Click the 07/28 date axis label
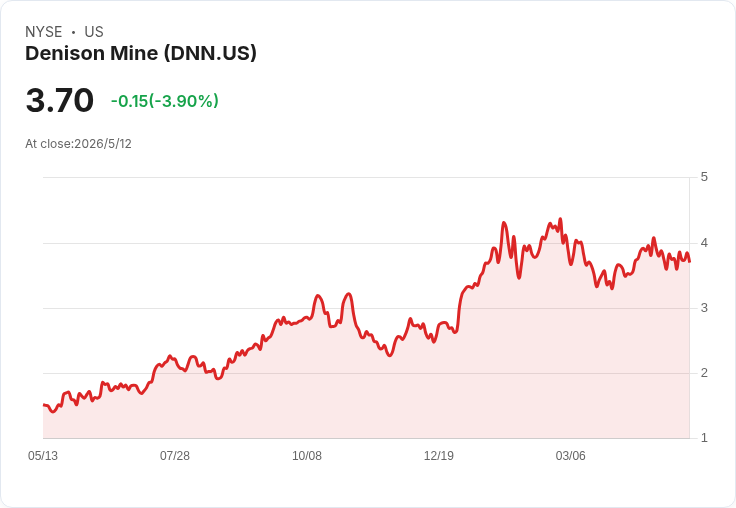 pos(175,456)
